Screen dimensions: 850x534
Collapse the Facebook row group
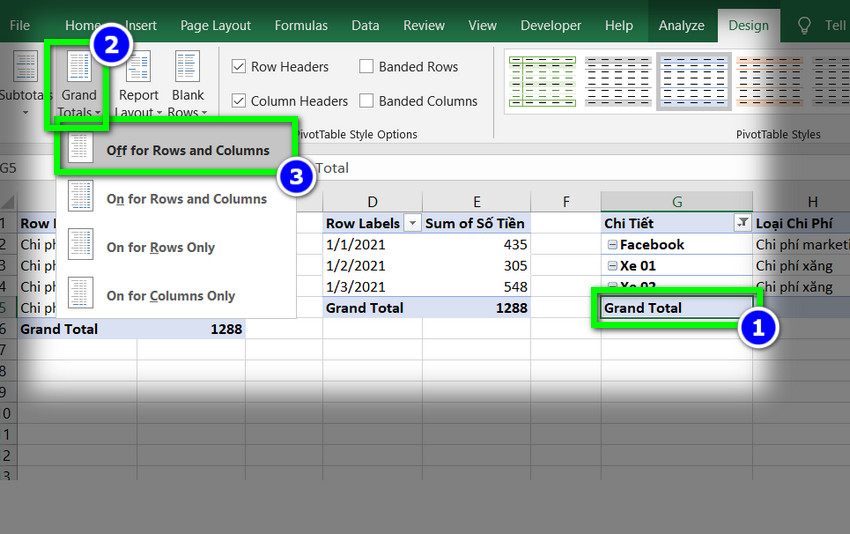(x=612, y=245)
